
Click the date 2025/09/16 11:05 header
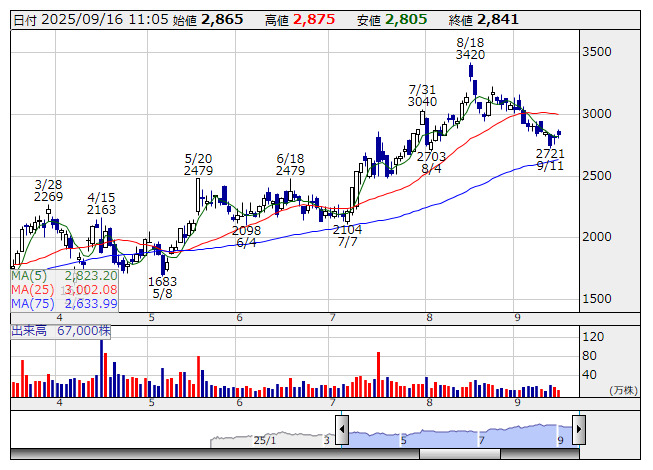(x=91, y=20)
